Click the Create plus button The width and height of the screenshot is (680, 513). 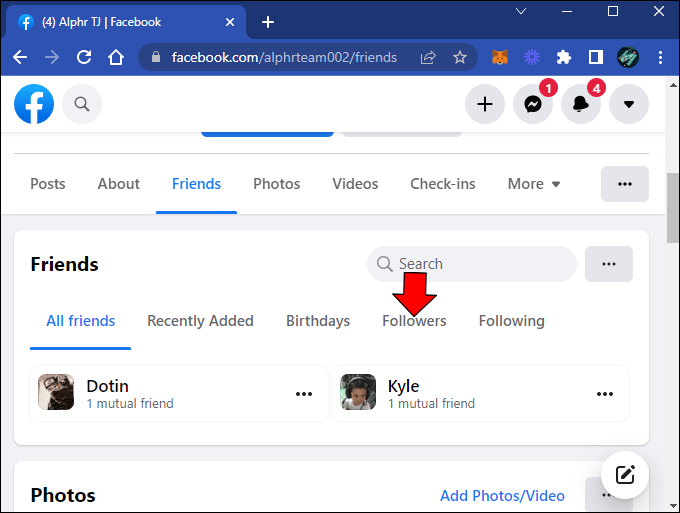[x=485, y=104]
